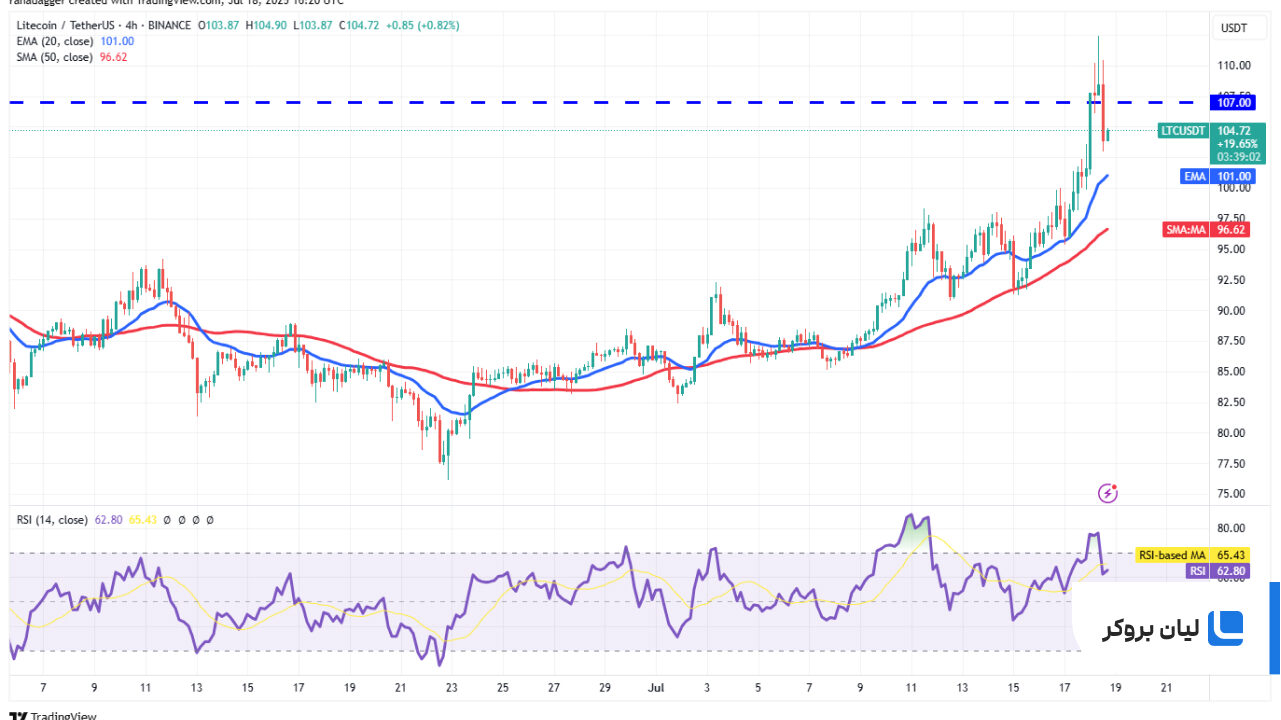The width and height of the screenshot is (1281, 720).
Task: Select the EMA (20, close) legend entry
Action: point(53,41)
